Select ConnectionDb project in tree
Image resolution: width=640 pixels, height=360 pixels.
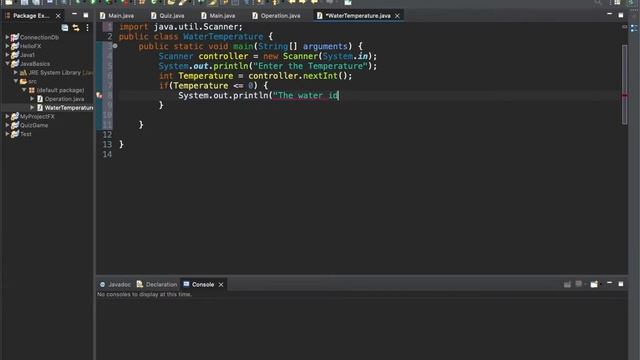[x=39, y=37]
